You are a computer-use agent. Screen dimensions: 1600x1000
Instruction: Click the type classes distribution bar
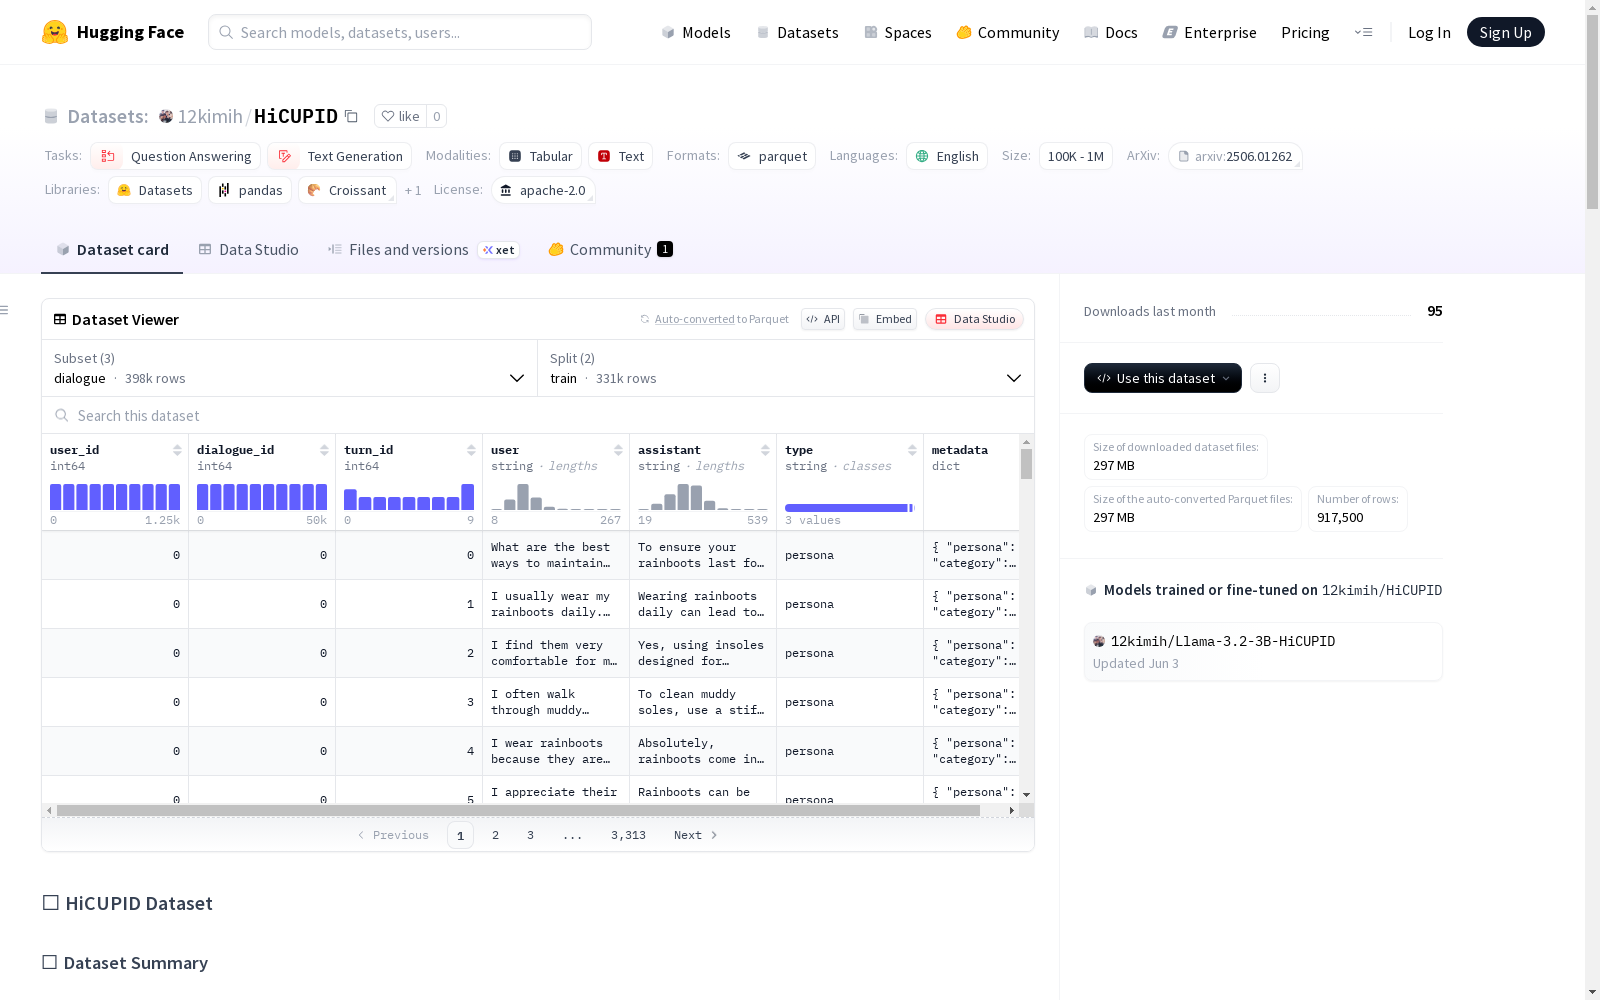point(850,508)
